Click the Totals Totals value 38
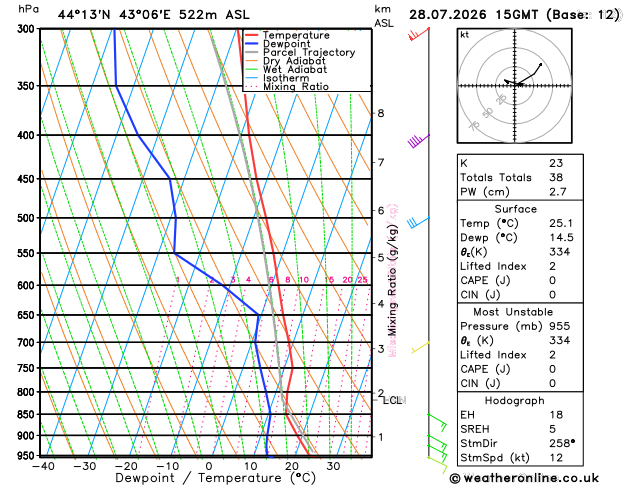This screenshot has width=629, height=486. tap(556, 177)
